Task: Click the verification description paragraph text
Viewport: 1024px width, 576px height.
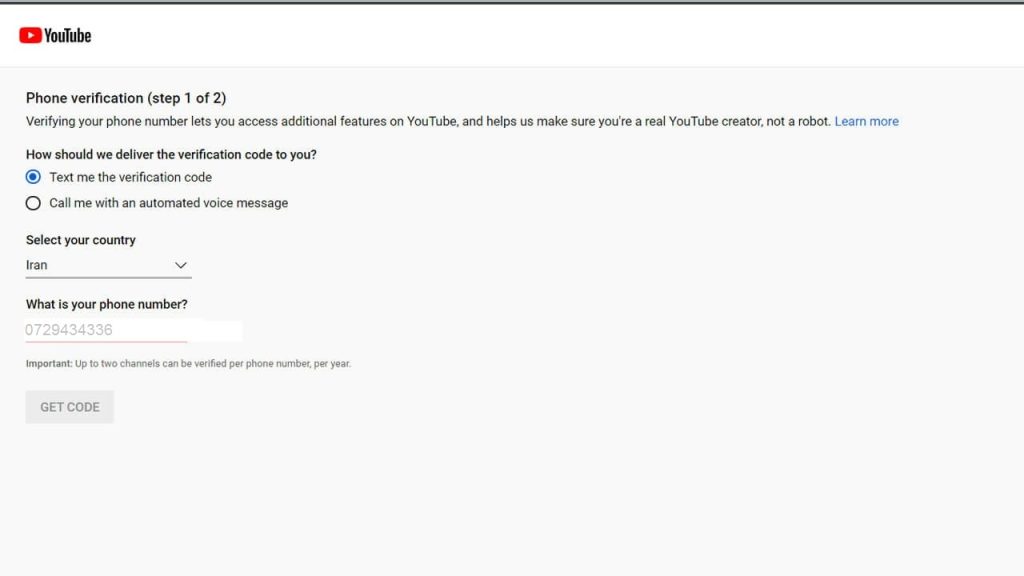Action: [x=428, y=121]
